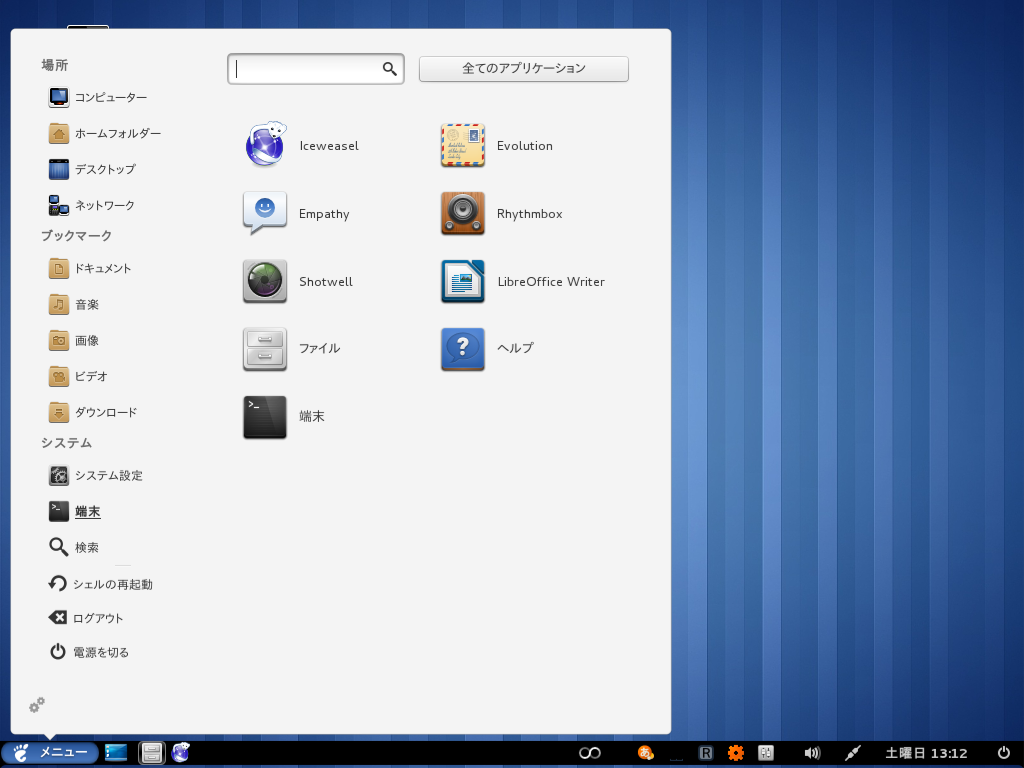
Task: Open ビデオ videos bookmark folder
Action: pyautogui.click(x=78, y=376)
